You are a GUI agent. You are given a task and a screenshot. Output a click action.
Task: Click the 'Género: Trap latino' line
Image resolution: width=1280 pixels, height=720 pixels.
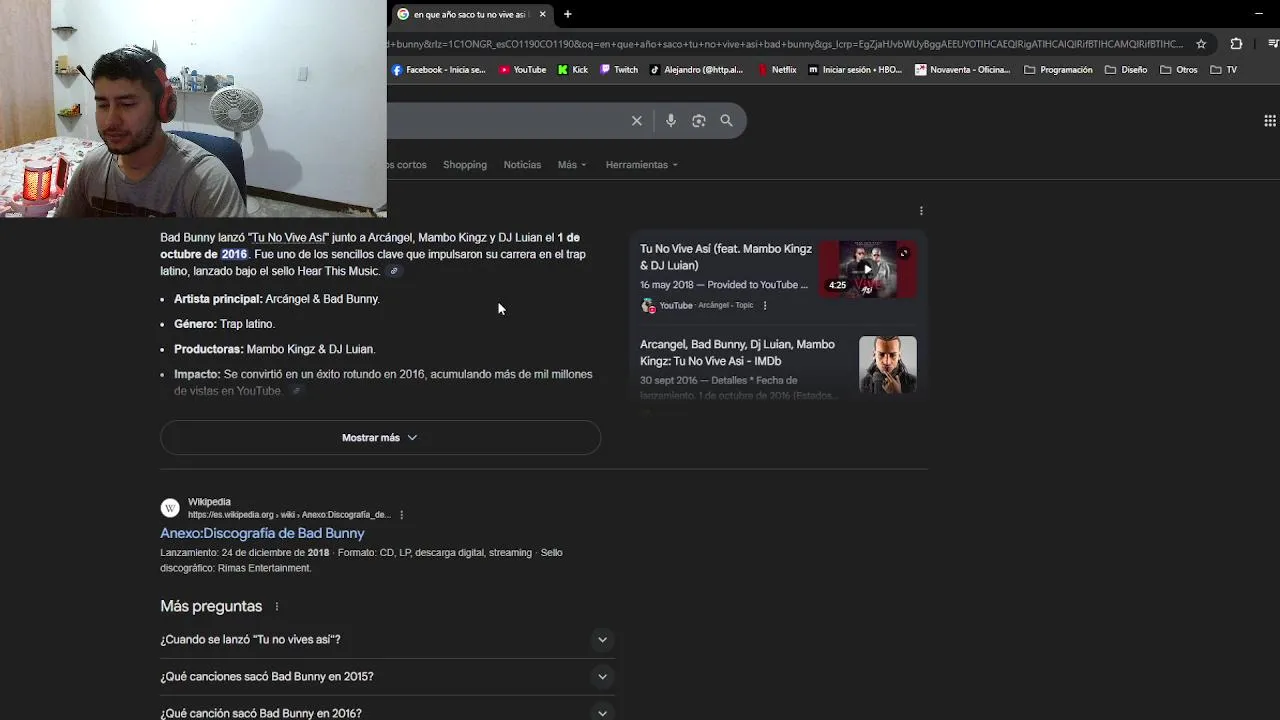tap(224, 324)
